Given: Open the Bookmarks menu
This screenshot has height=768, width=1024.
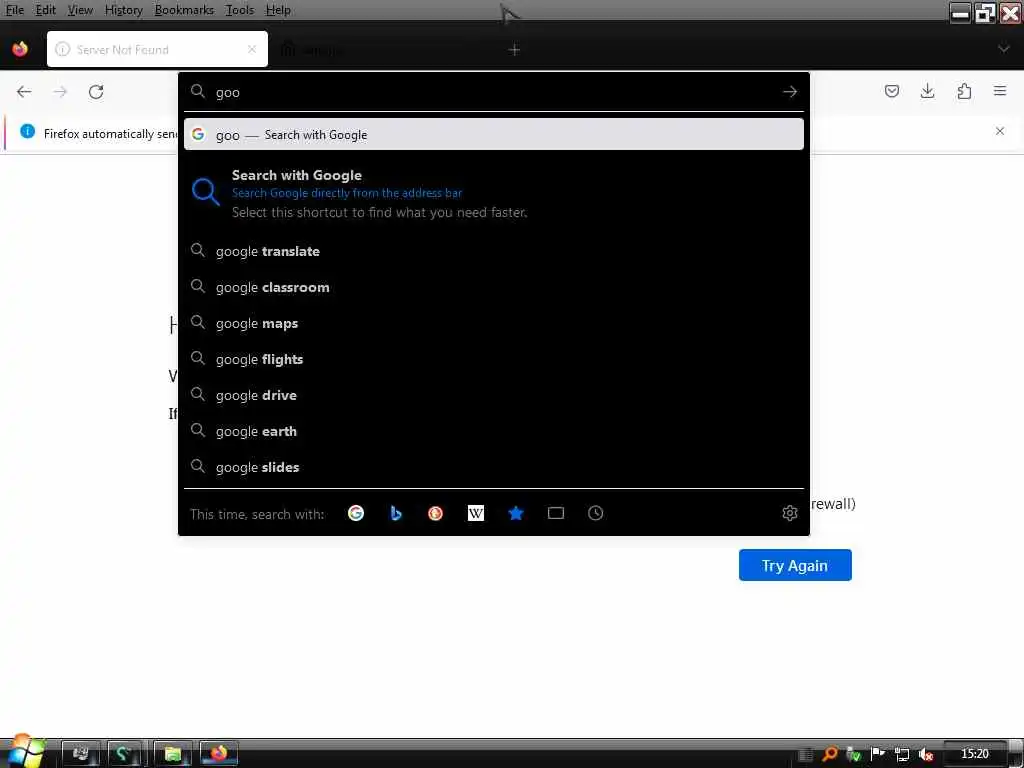Looking at the screenshot, I should click(184, 10).
